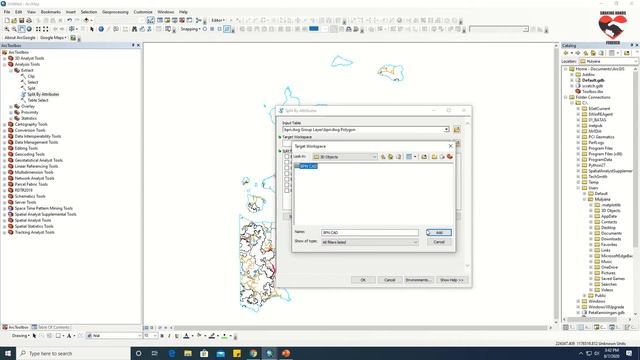The width and height of the screenshot is (640, 360).
Task: Open the Drawing dropdown menu
Action: (20, 336)
